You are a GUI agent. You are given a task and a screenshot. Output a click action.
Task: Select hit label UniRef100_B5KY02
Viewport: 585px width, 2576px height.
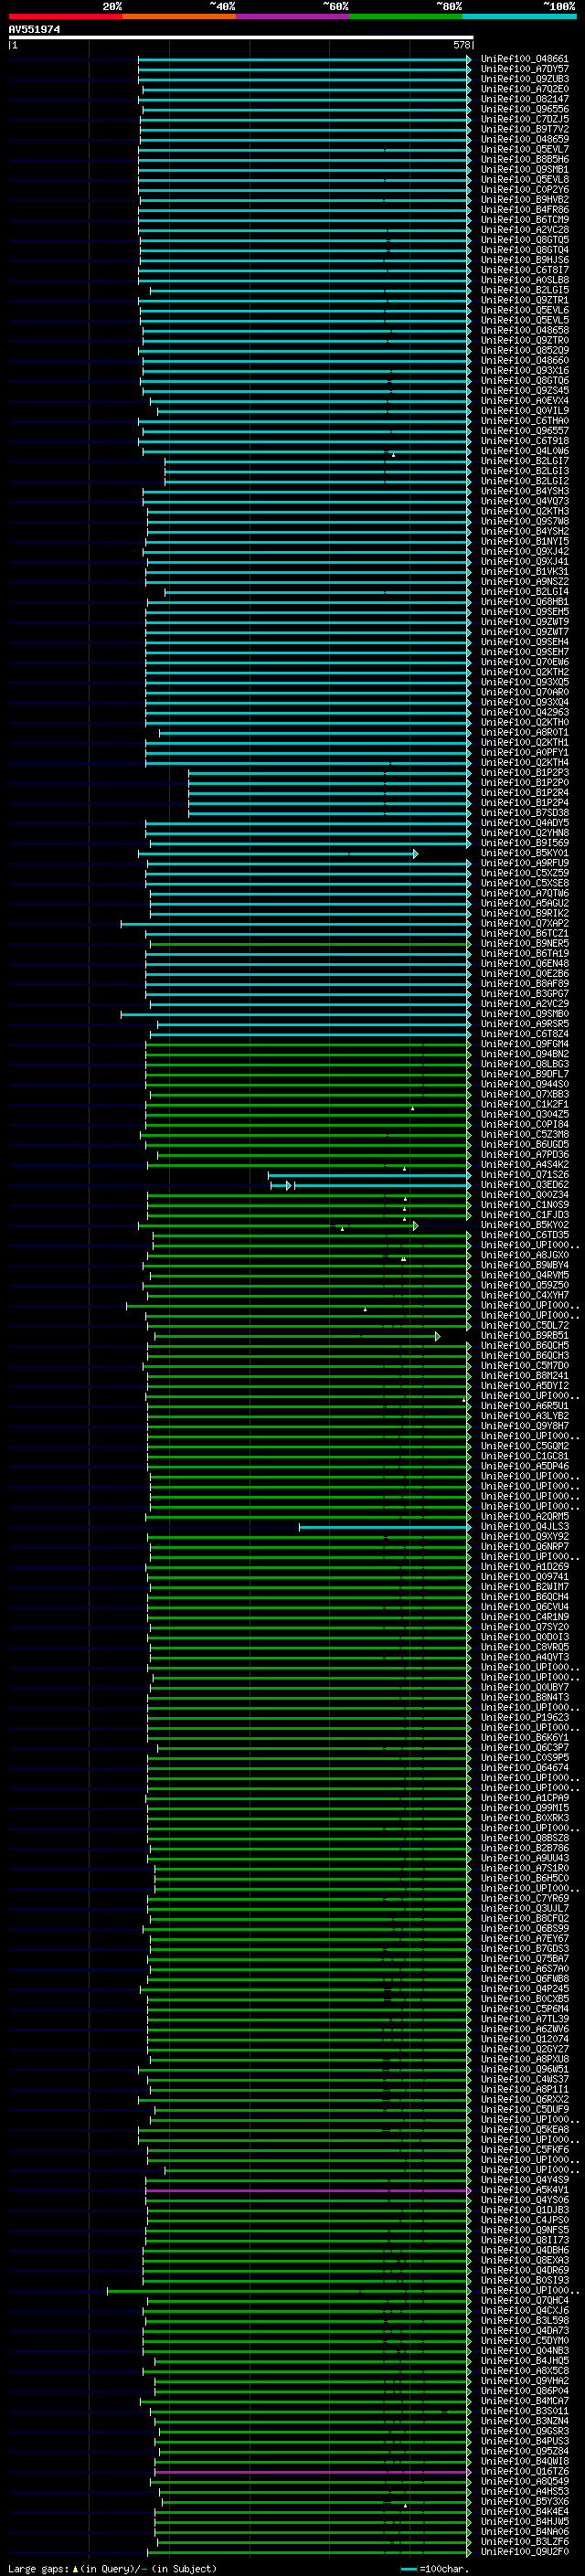[x=524, y=1225]
